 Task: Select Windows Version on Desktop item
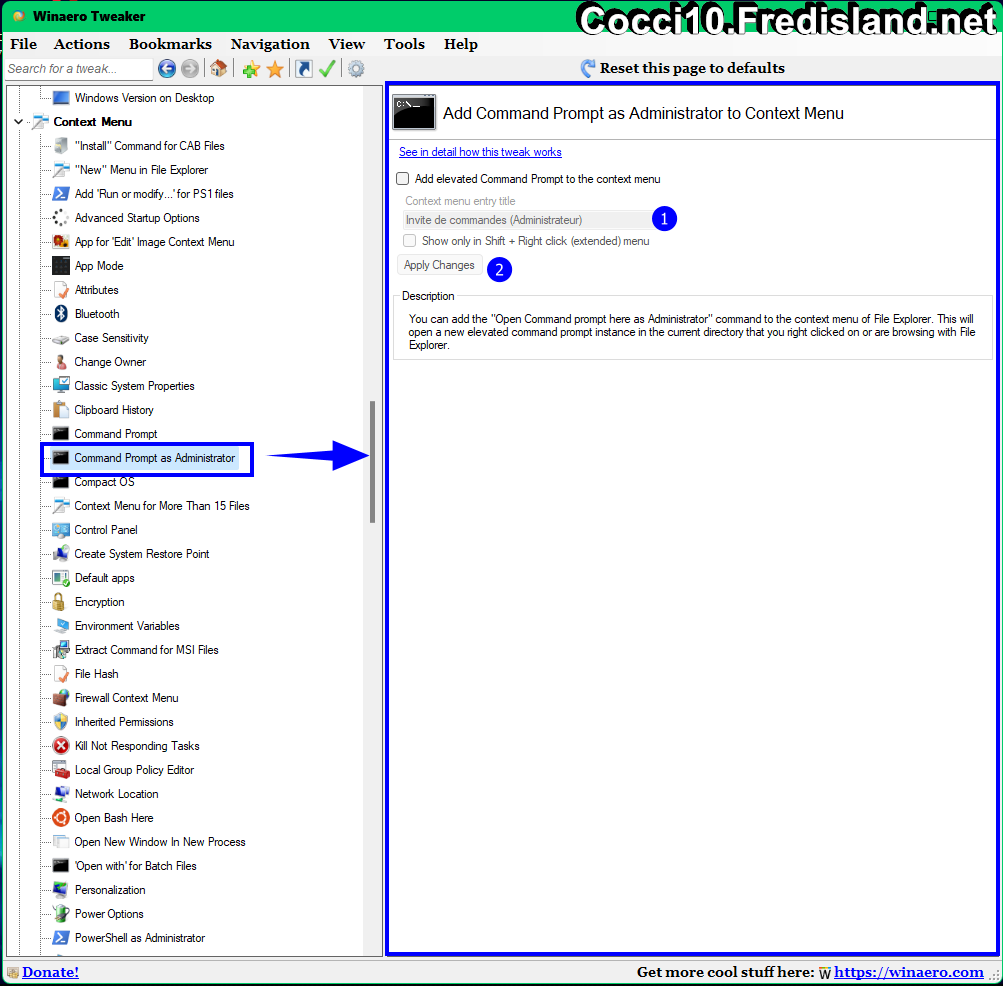[x=145, y=98]
